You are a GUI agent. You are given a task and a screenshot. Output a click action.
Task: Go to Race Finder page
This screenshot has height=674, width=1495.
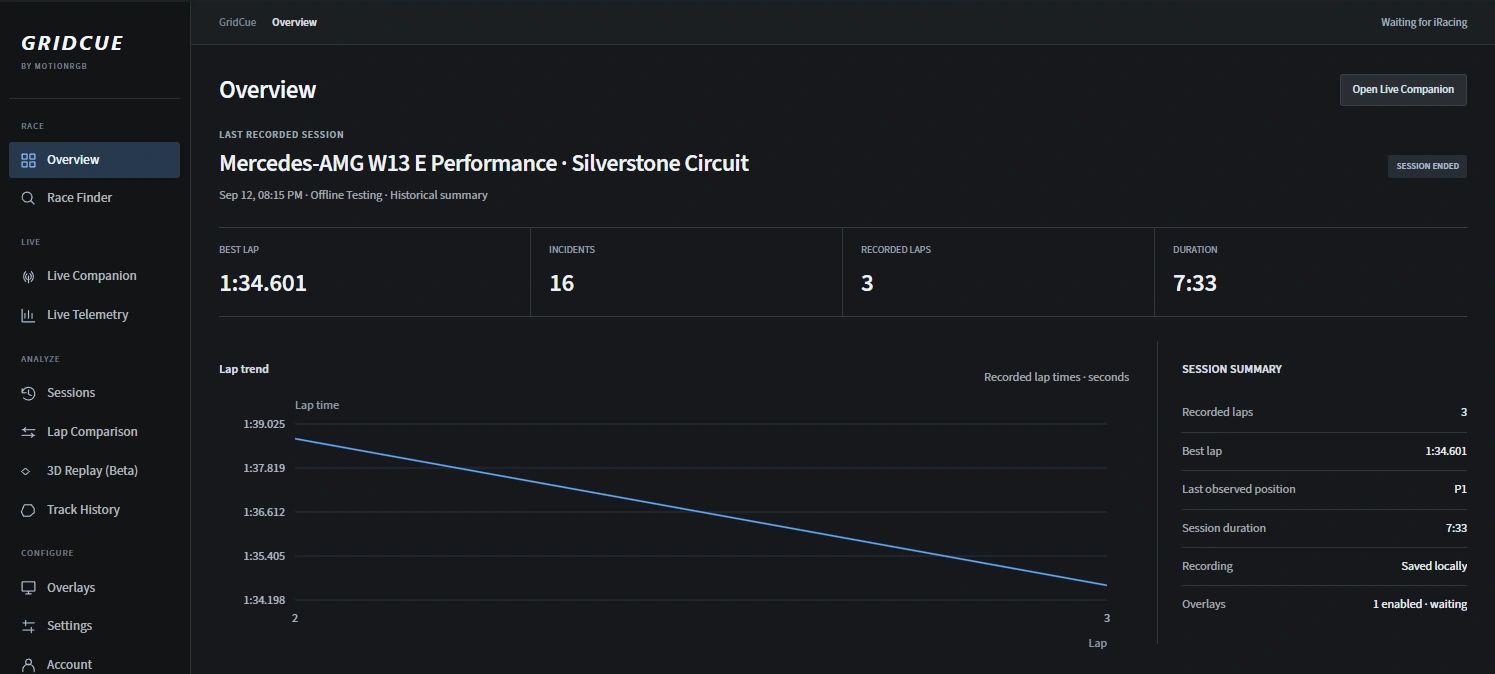point(95,198)
